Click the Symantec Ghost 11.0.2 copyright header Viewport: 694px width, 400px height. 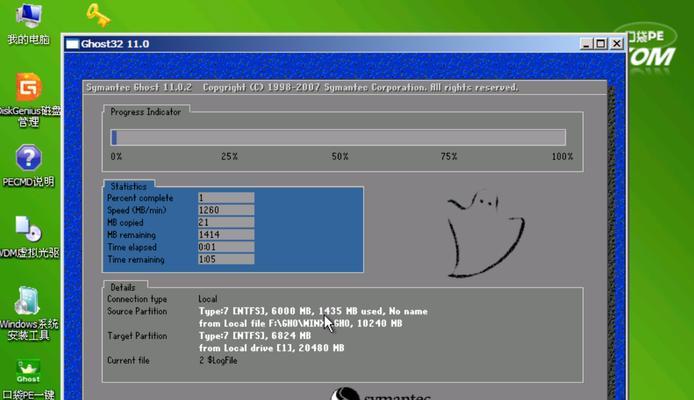pyautogui.click(x=302, y=87)
